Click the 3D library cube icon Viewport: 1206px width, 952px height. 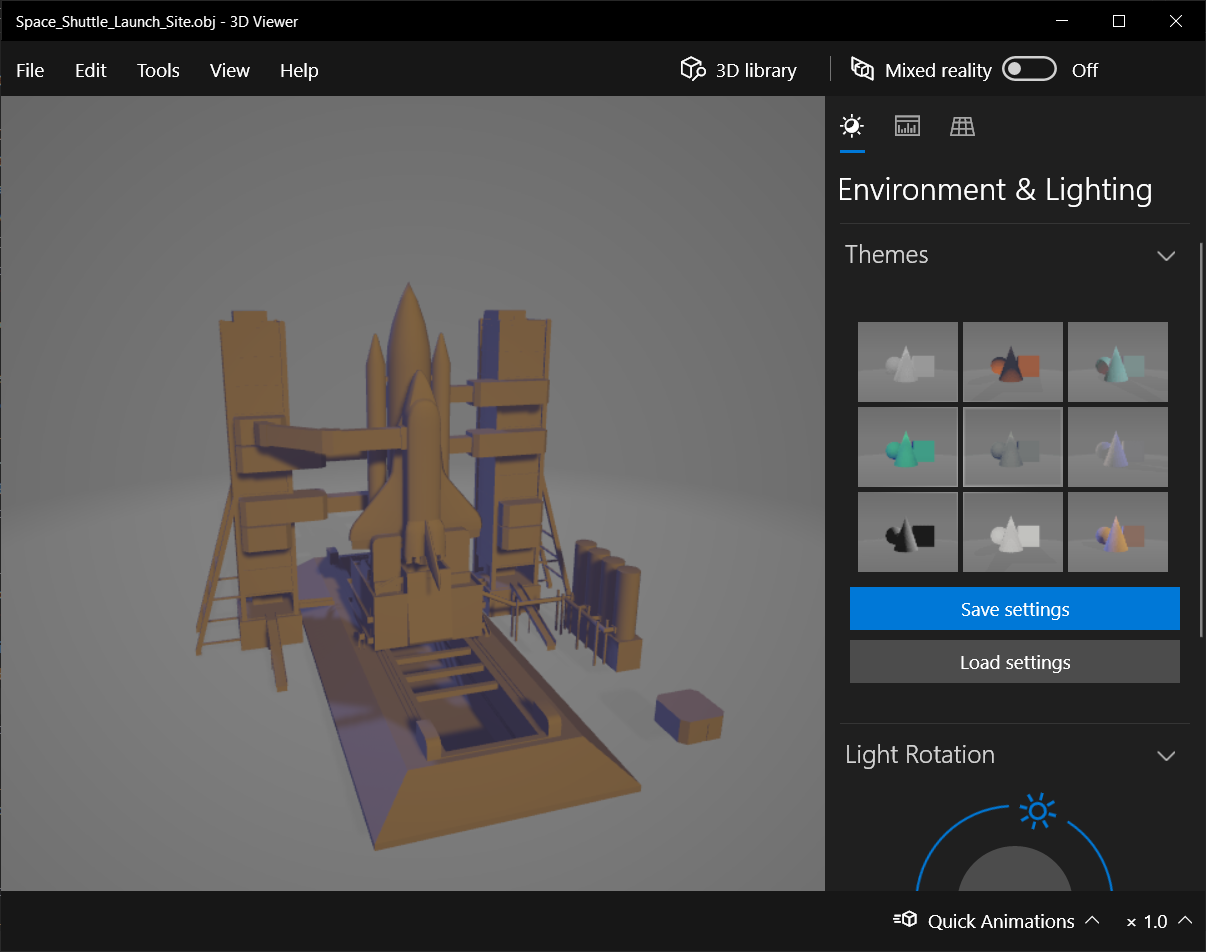pos(692,69)
